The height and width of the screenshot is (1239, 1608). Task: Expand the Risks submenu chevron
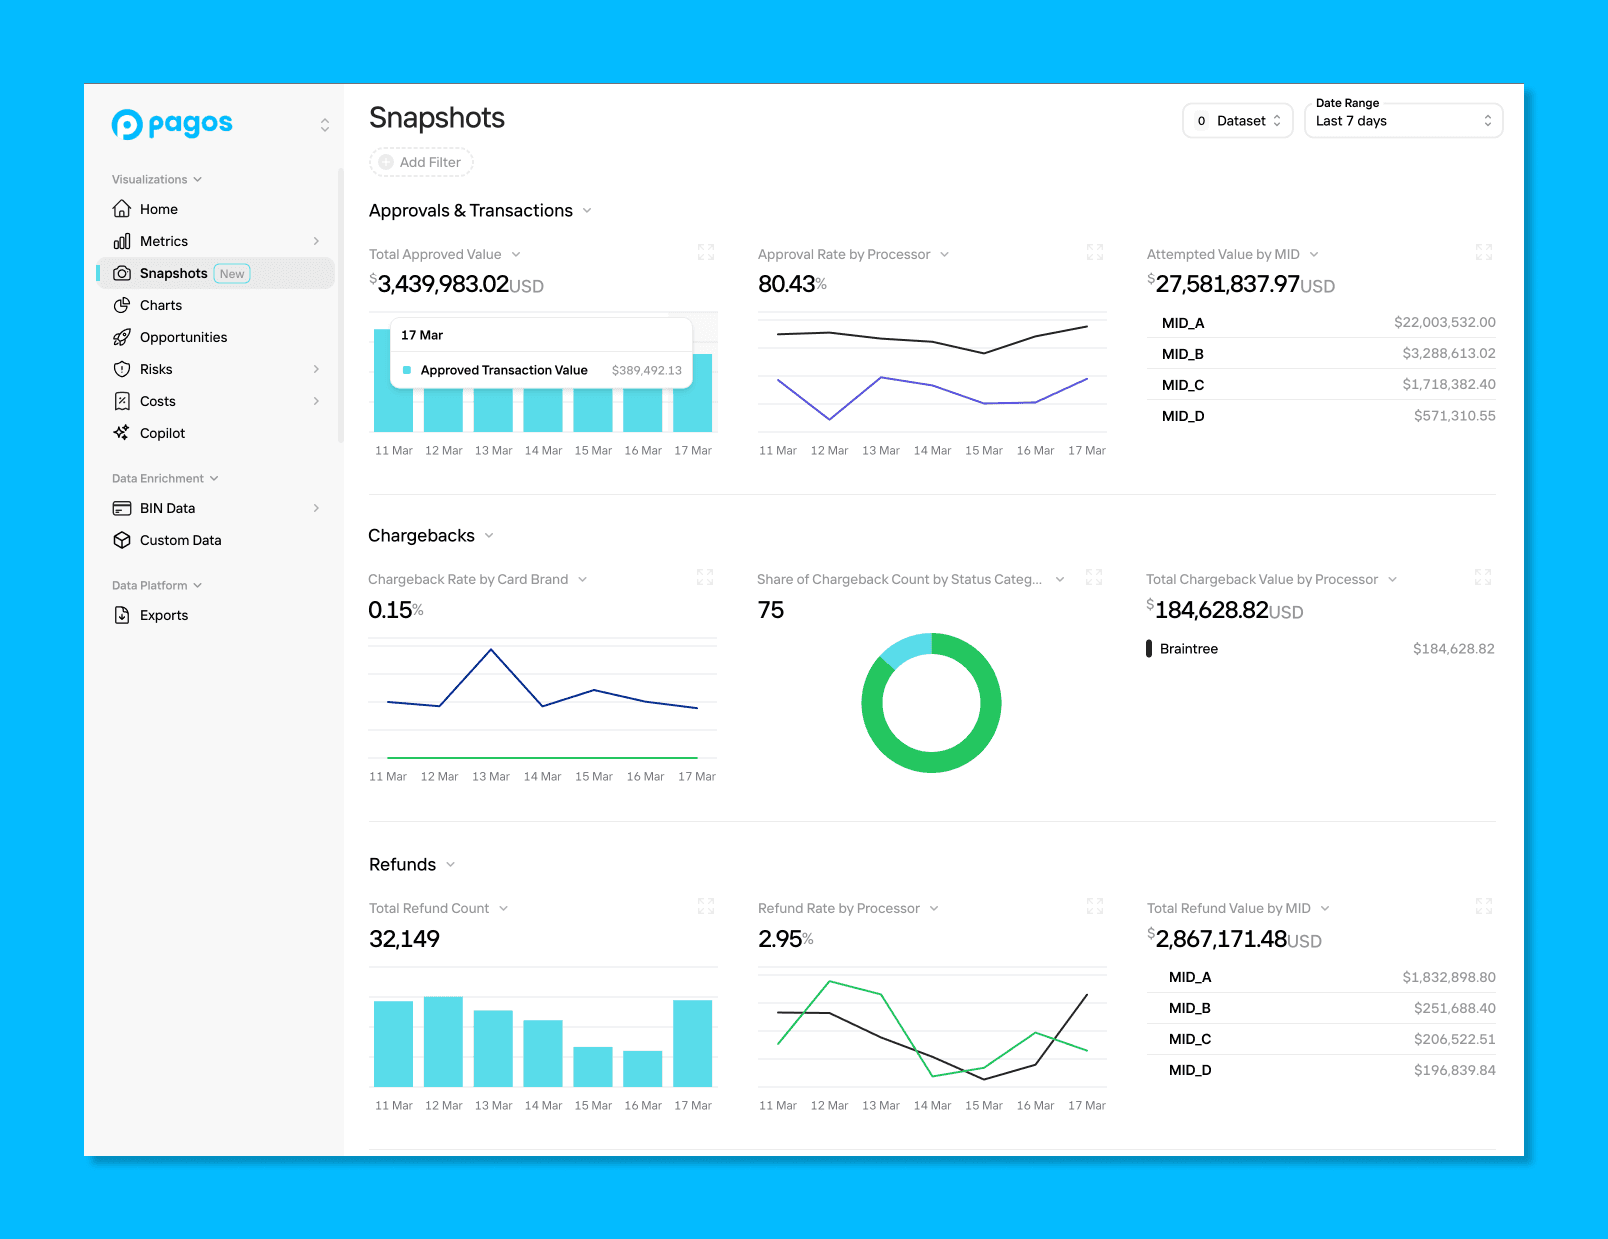tap(316, 369)
